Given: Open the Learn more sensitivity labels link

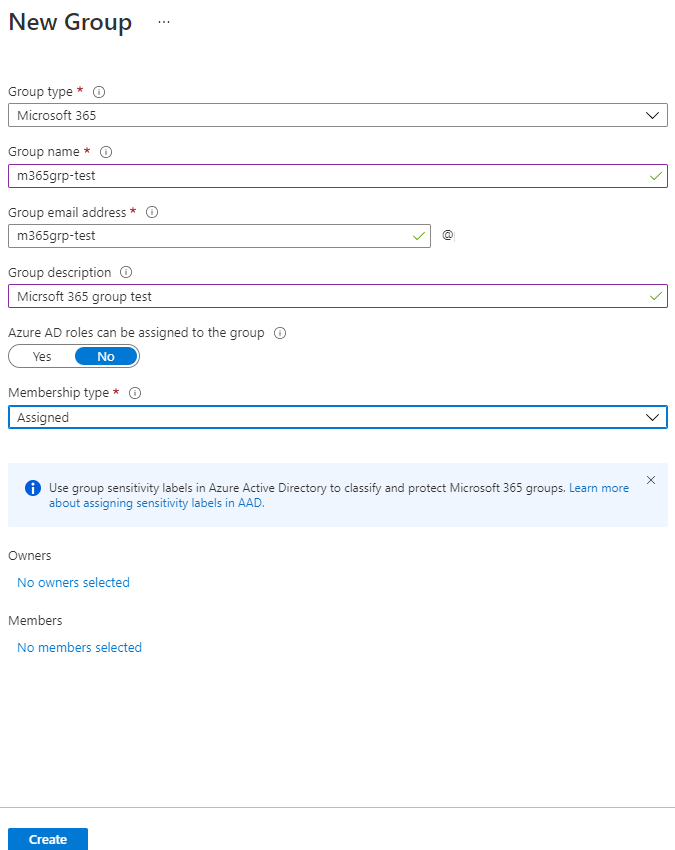Looking at the screenshot, I should pos(600,487).
